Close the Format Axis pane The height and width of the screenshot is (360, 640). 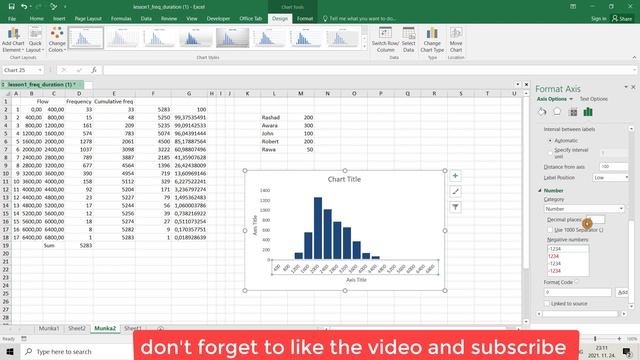click(633, 87)
